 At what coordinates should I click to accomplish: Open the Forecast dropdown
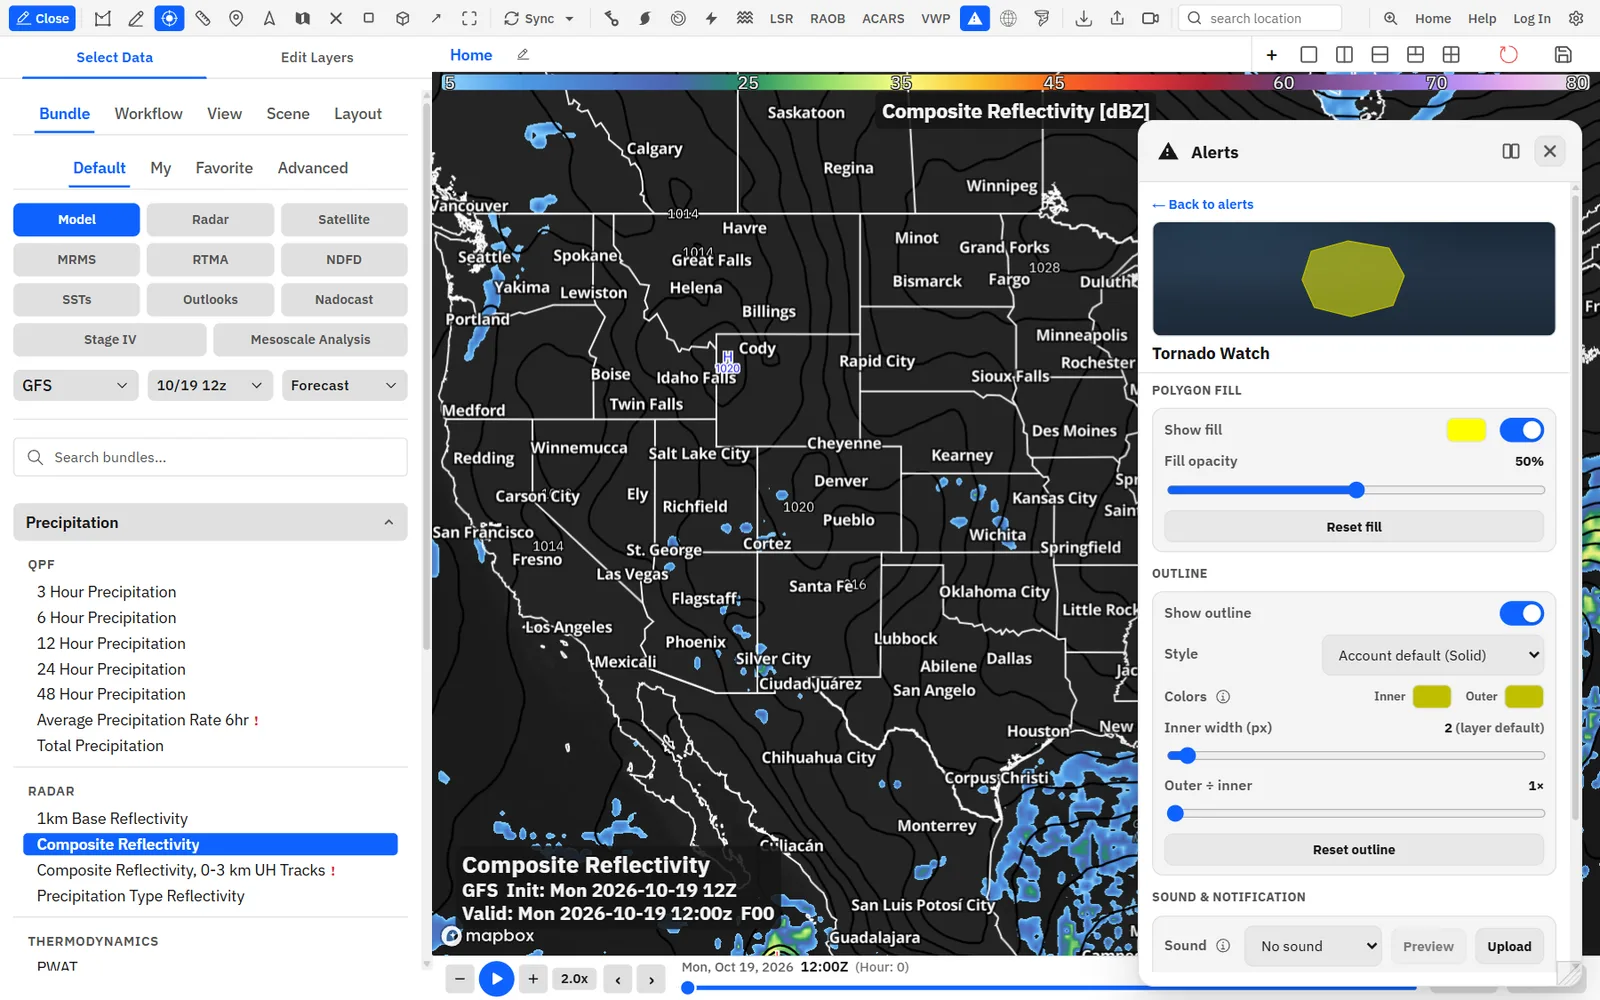pos(344,385)
